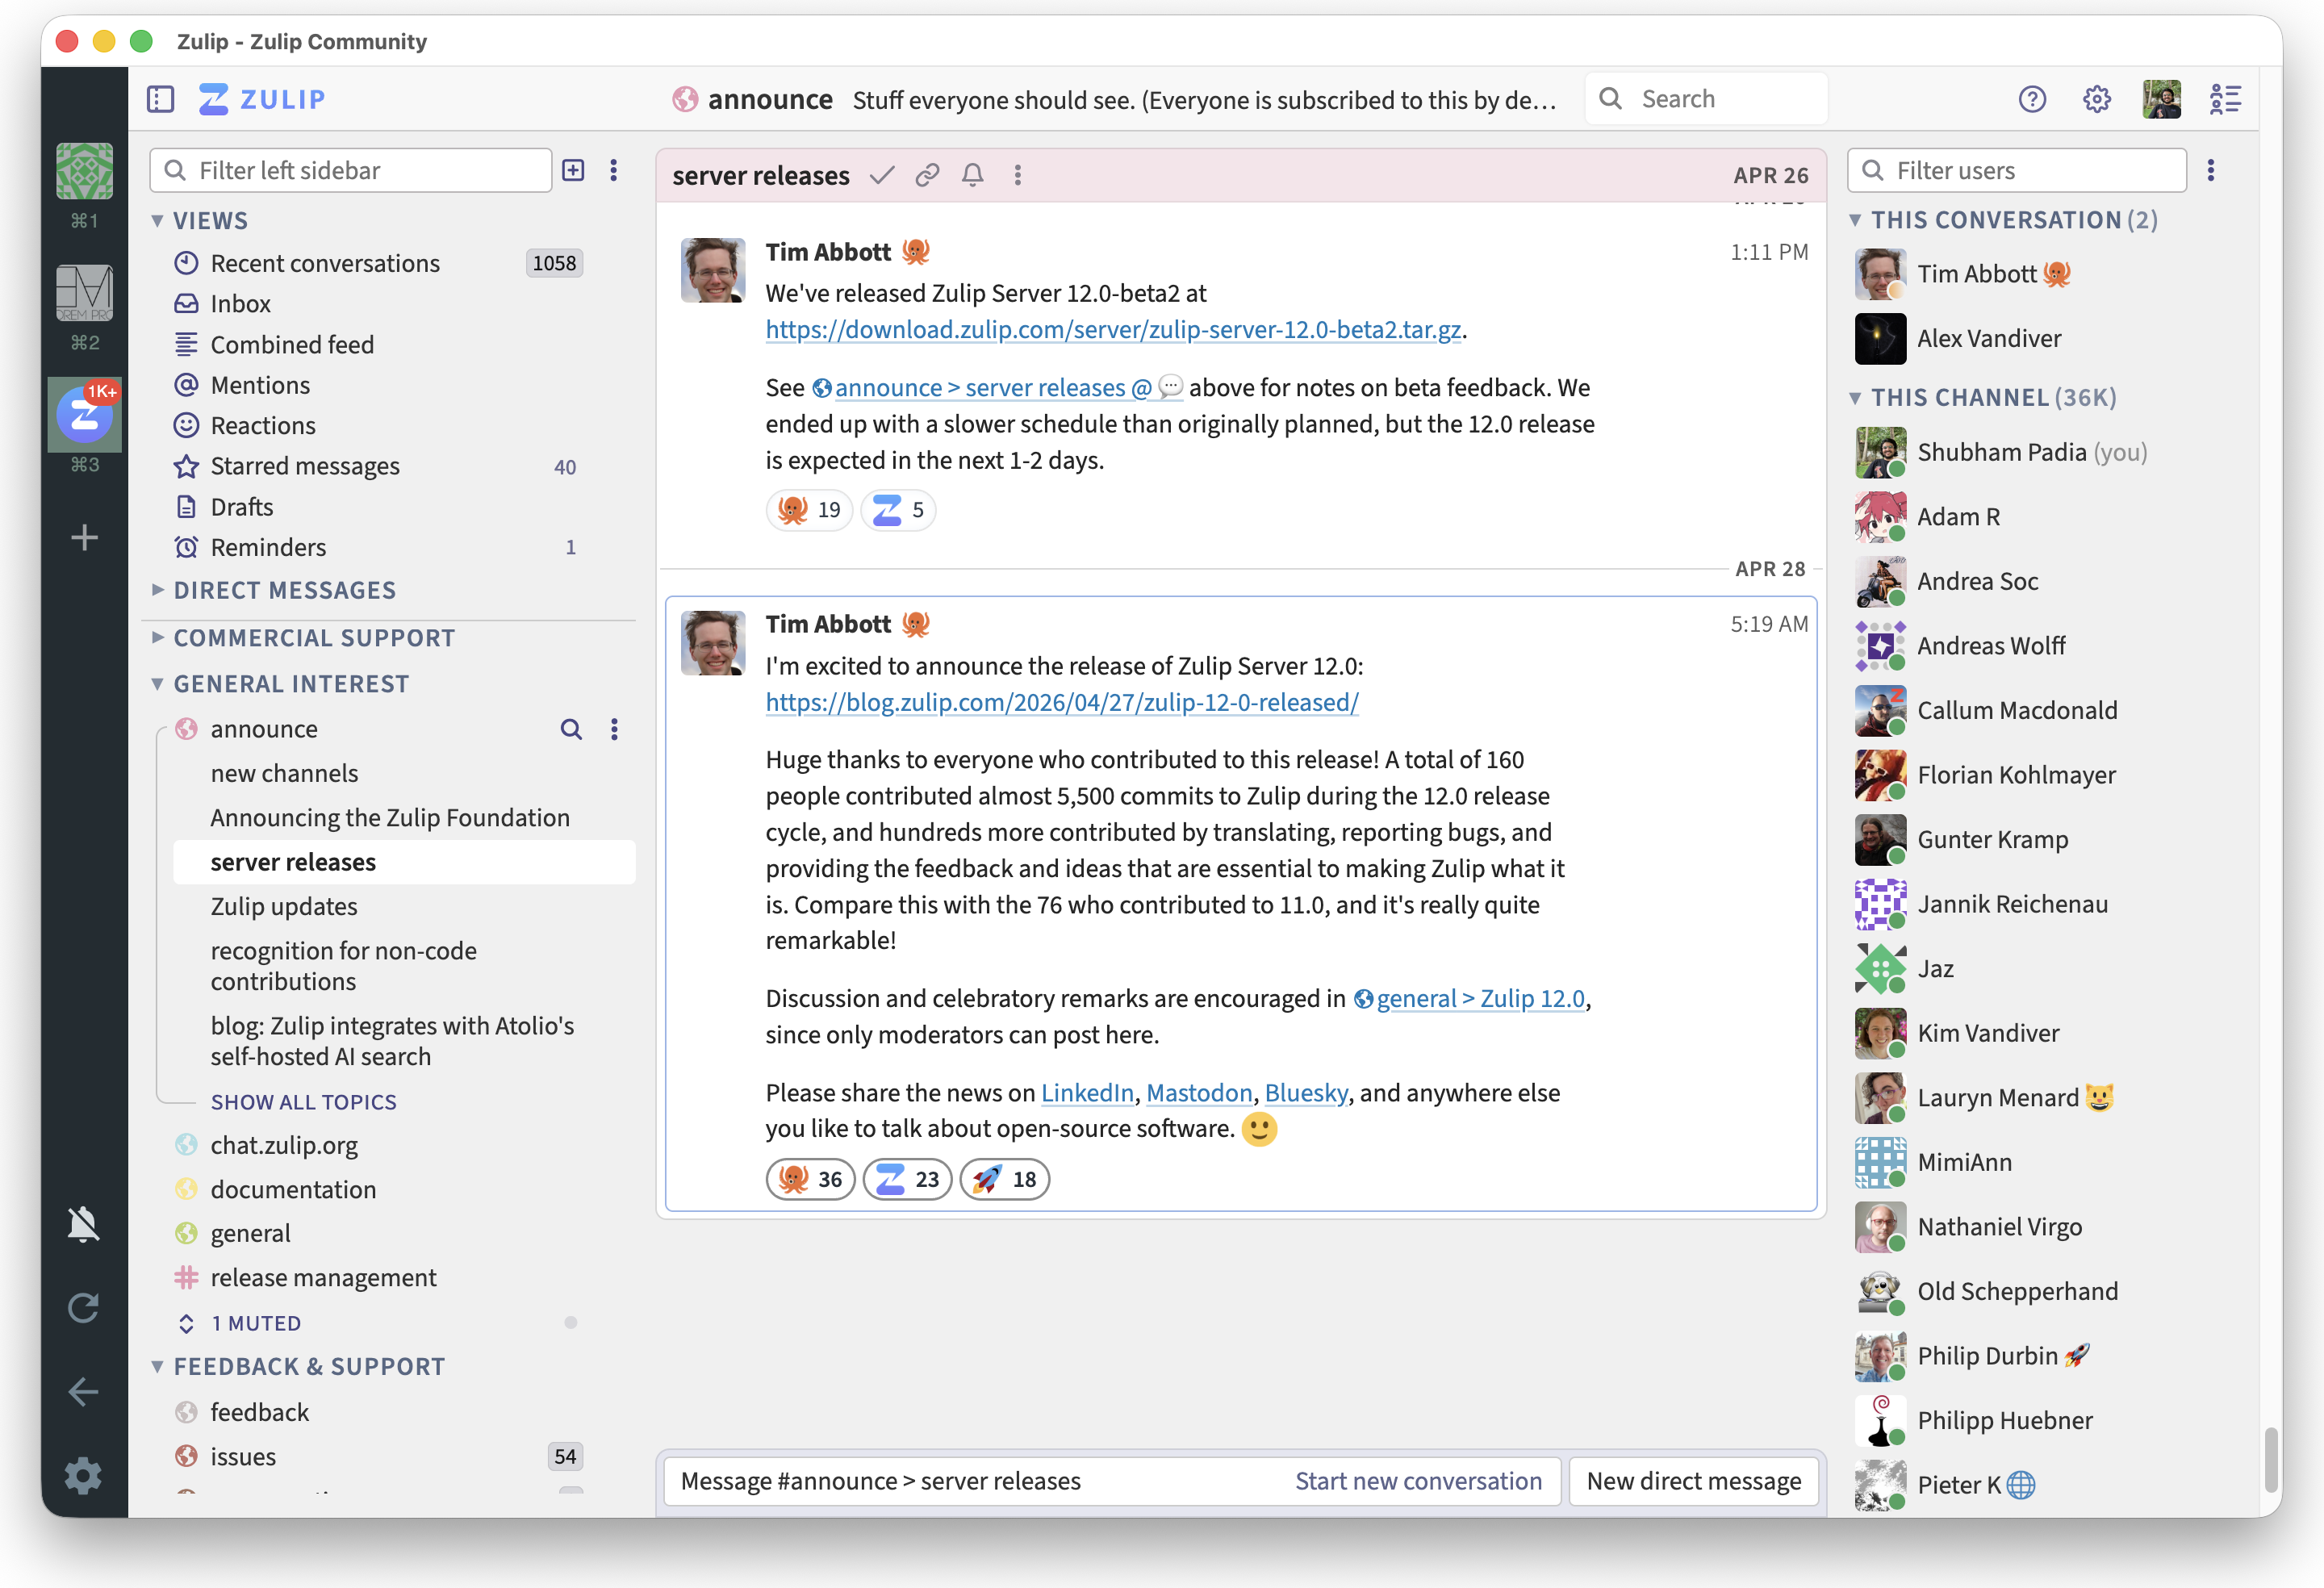Toggle do-not-disturb bell in app sidebar
Image resolution: width=2324 pixels, height=1588 pixels.
84,1224
